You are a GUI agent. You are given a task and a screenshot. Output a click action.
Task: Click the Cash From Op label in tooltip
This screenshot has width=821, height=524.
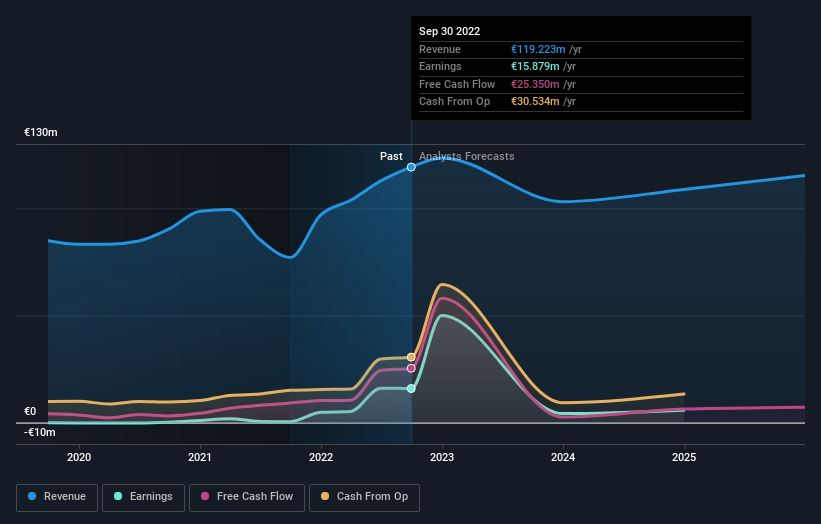coord(454,102)
